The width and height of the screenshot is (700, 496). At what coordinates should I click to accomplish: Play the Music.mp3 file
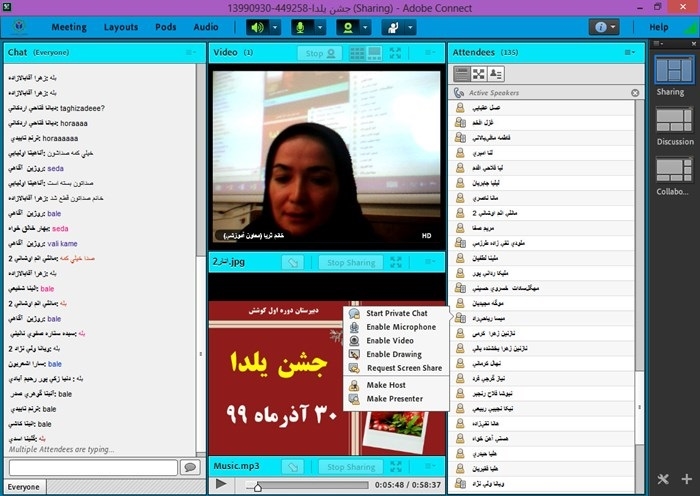pos(221,484)
